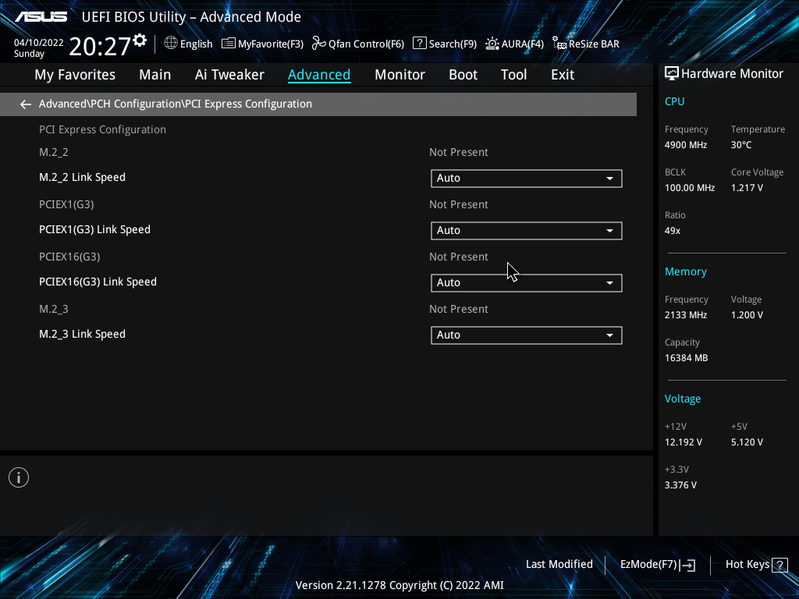Click the back arrow in breadcrumb bar
The height and width of the screenshot is (599, 799).
tap(25, 104)
